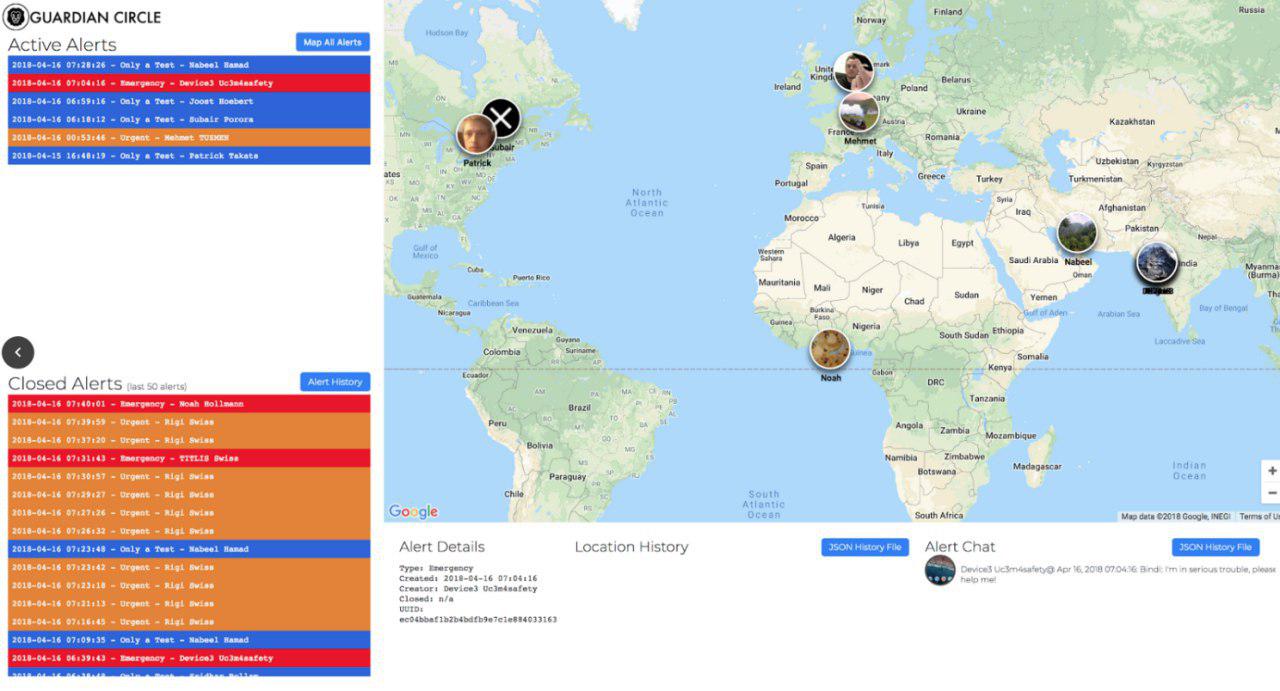Click the "Closed: n/a" line
This screenshot has width=1280, height=691.
[426, 598]
